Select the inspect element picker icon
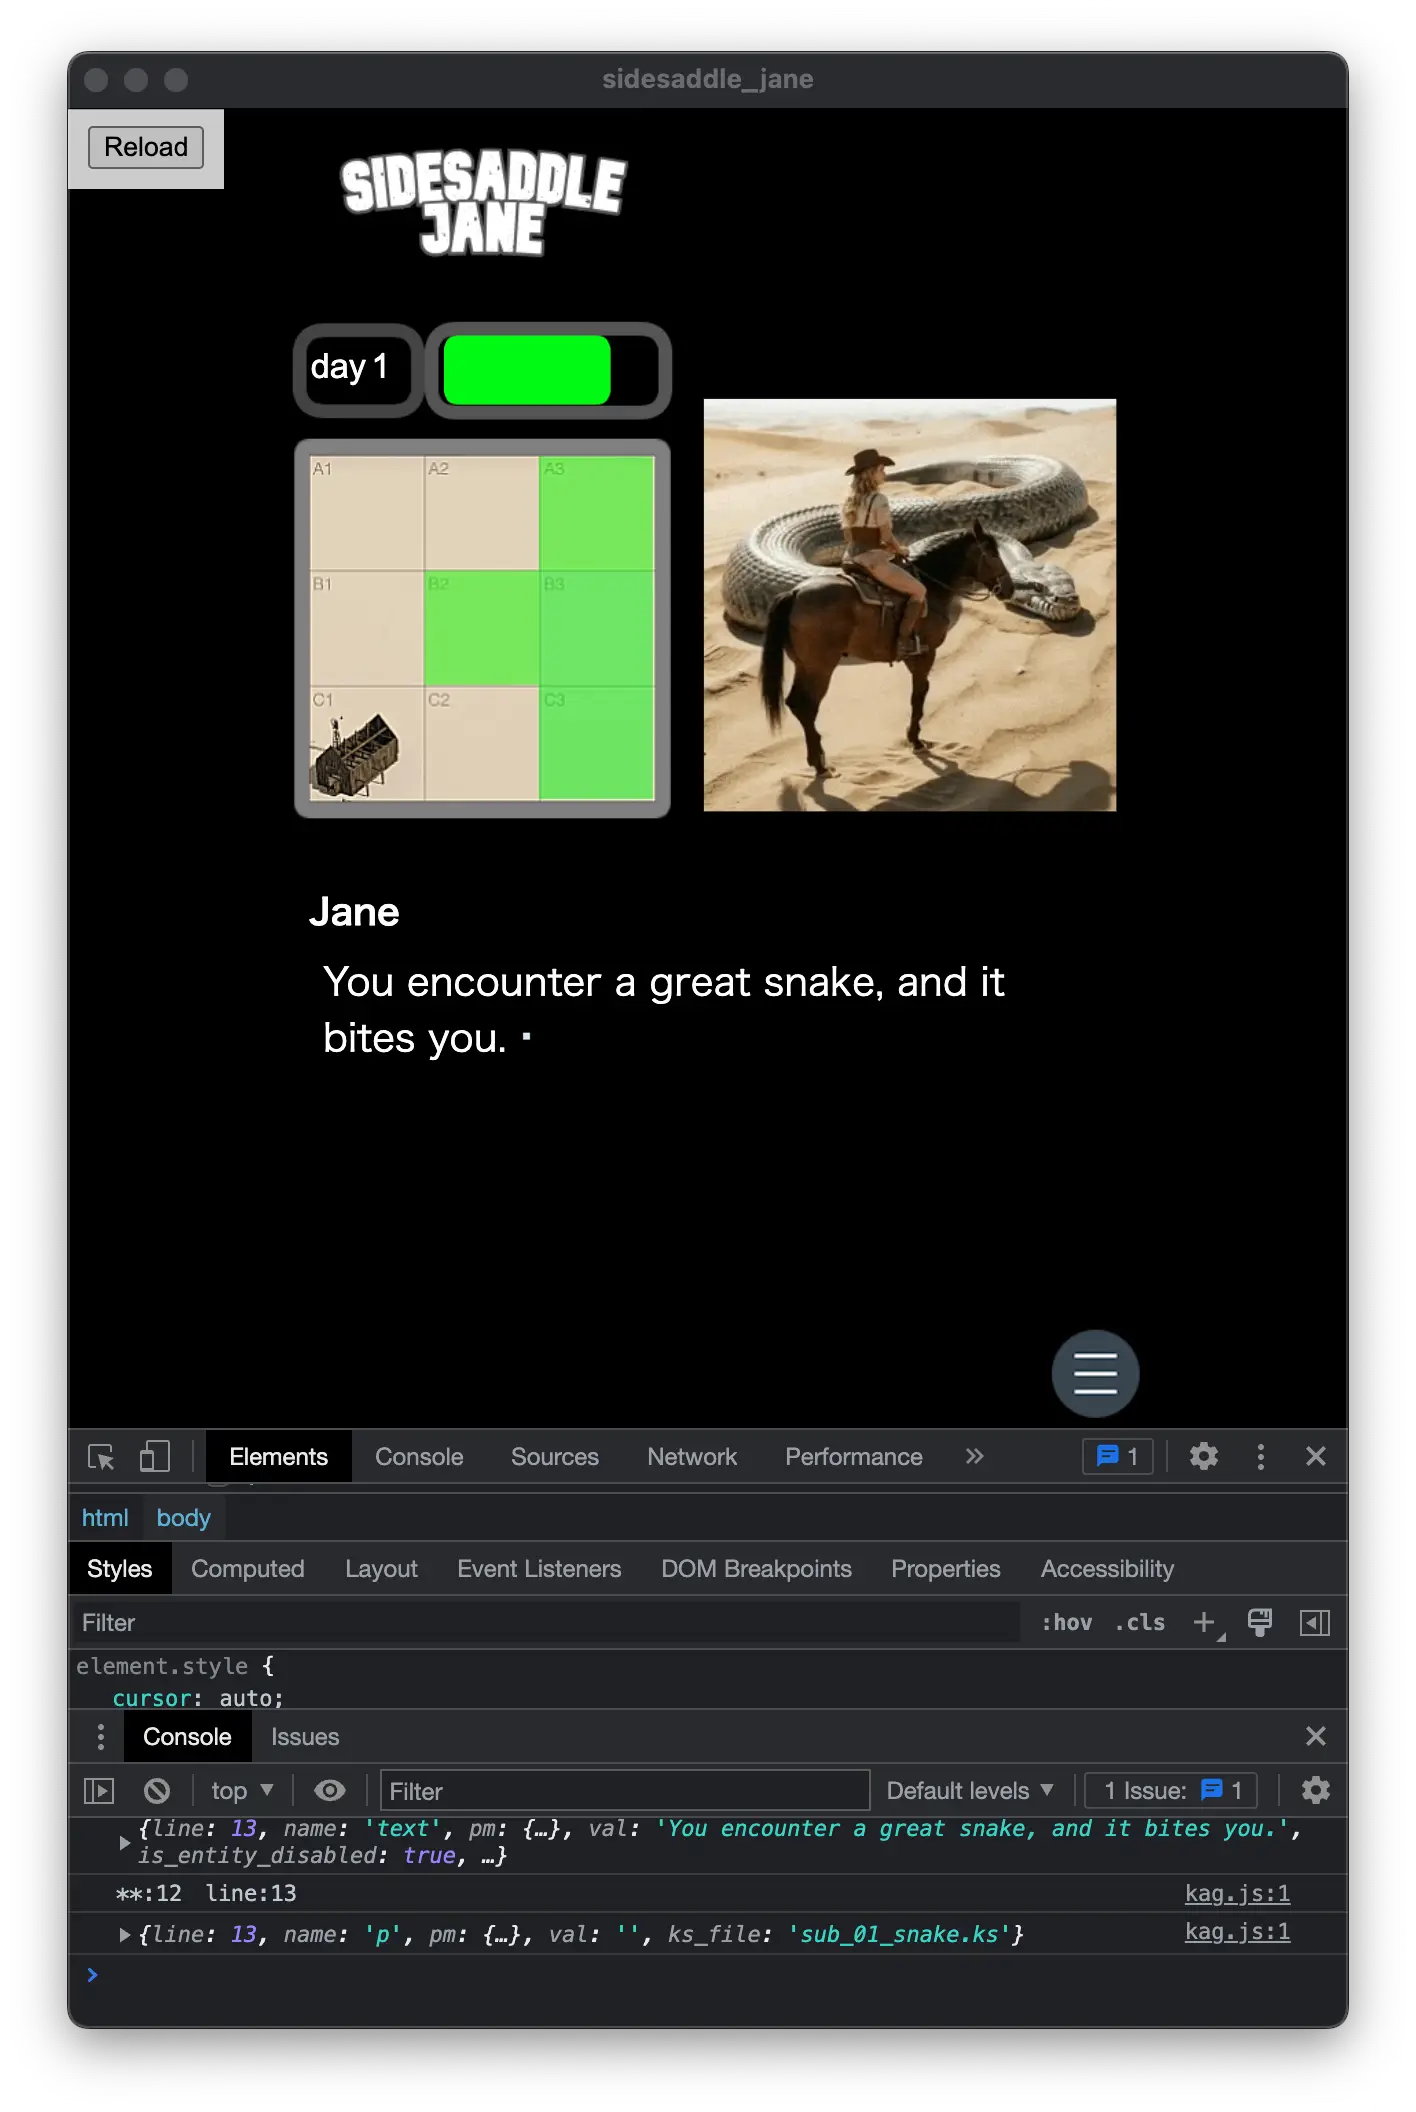This screenshot has height=2112, width=1416. (101, 1457)
